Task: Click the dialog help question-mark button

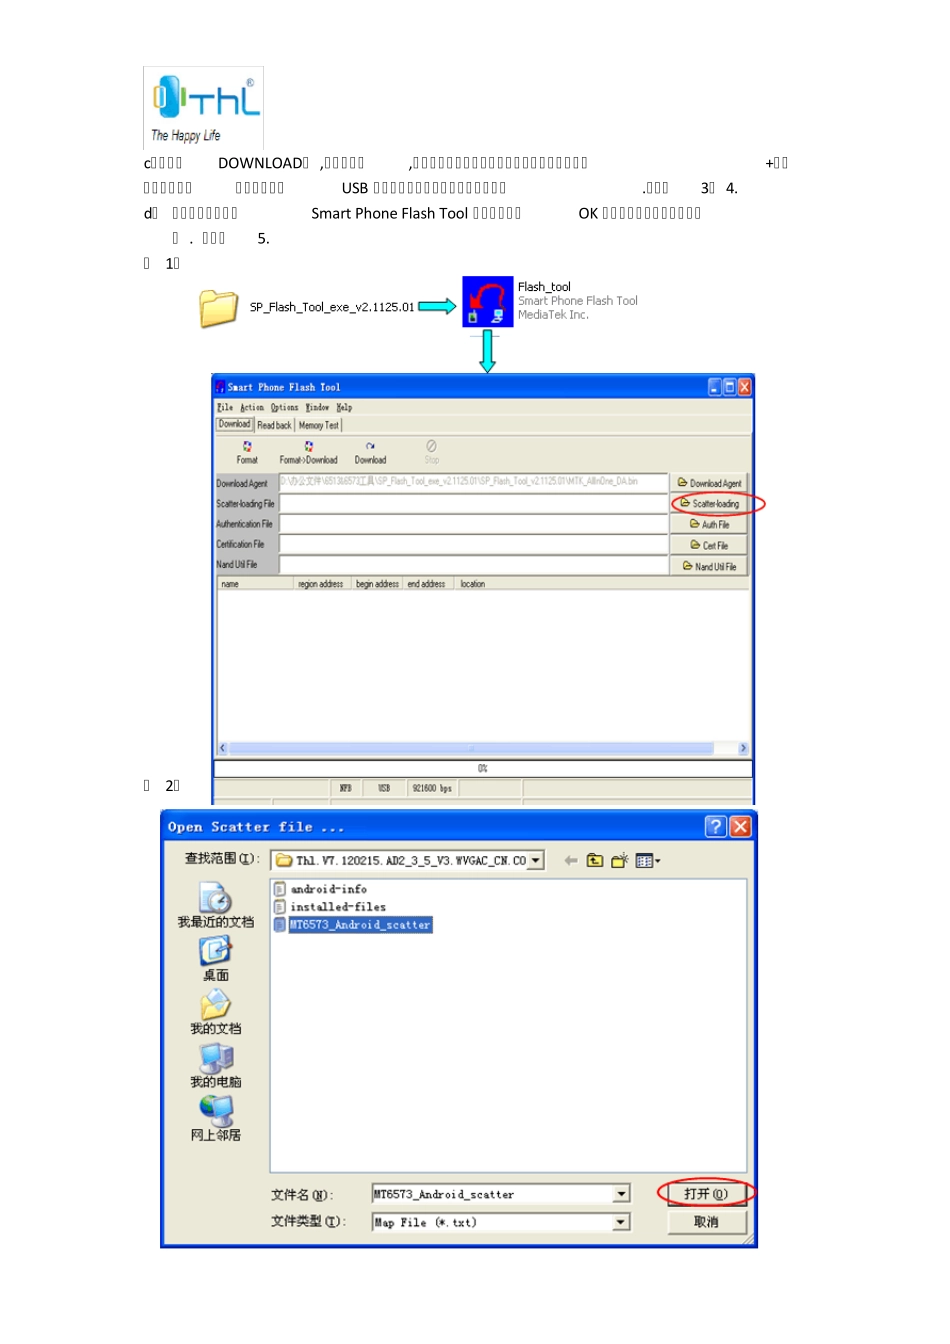Action: click(715, 826)
